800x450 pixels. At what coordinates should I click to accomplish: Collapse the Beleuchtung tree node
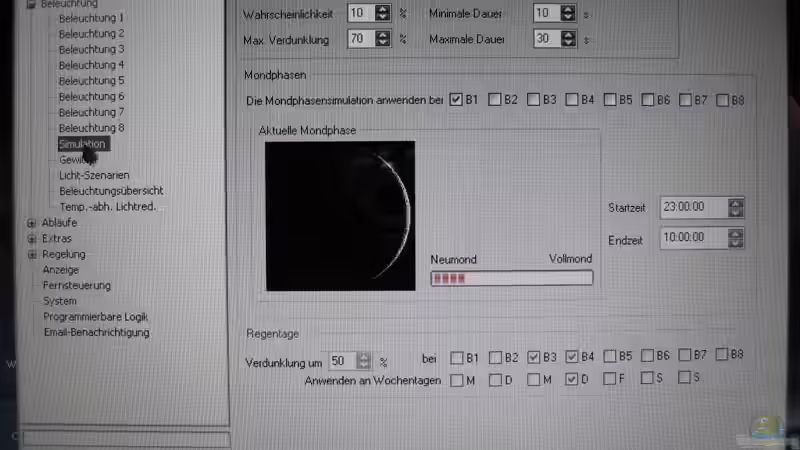[31, 4]
